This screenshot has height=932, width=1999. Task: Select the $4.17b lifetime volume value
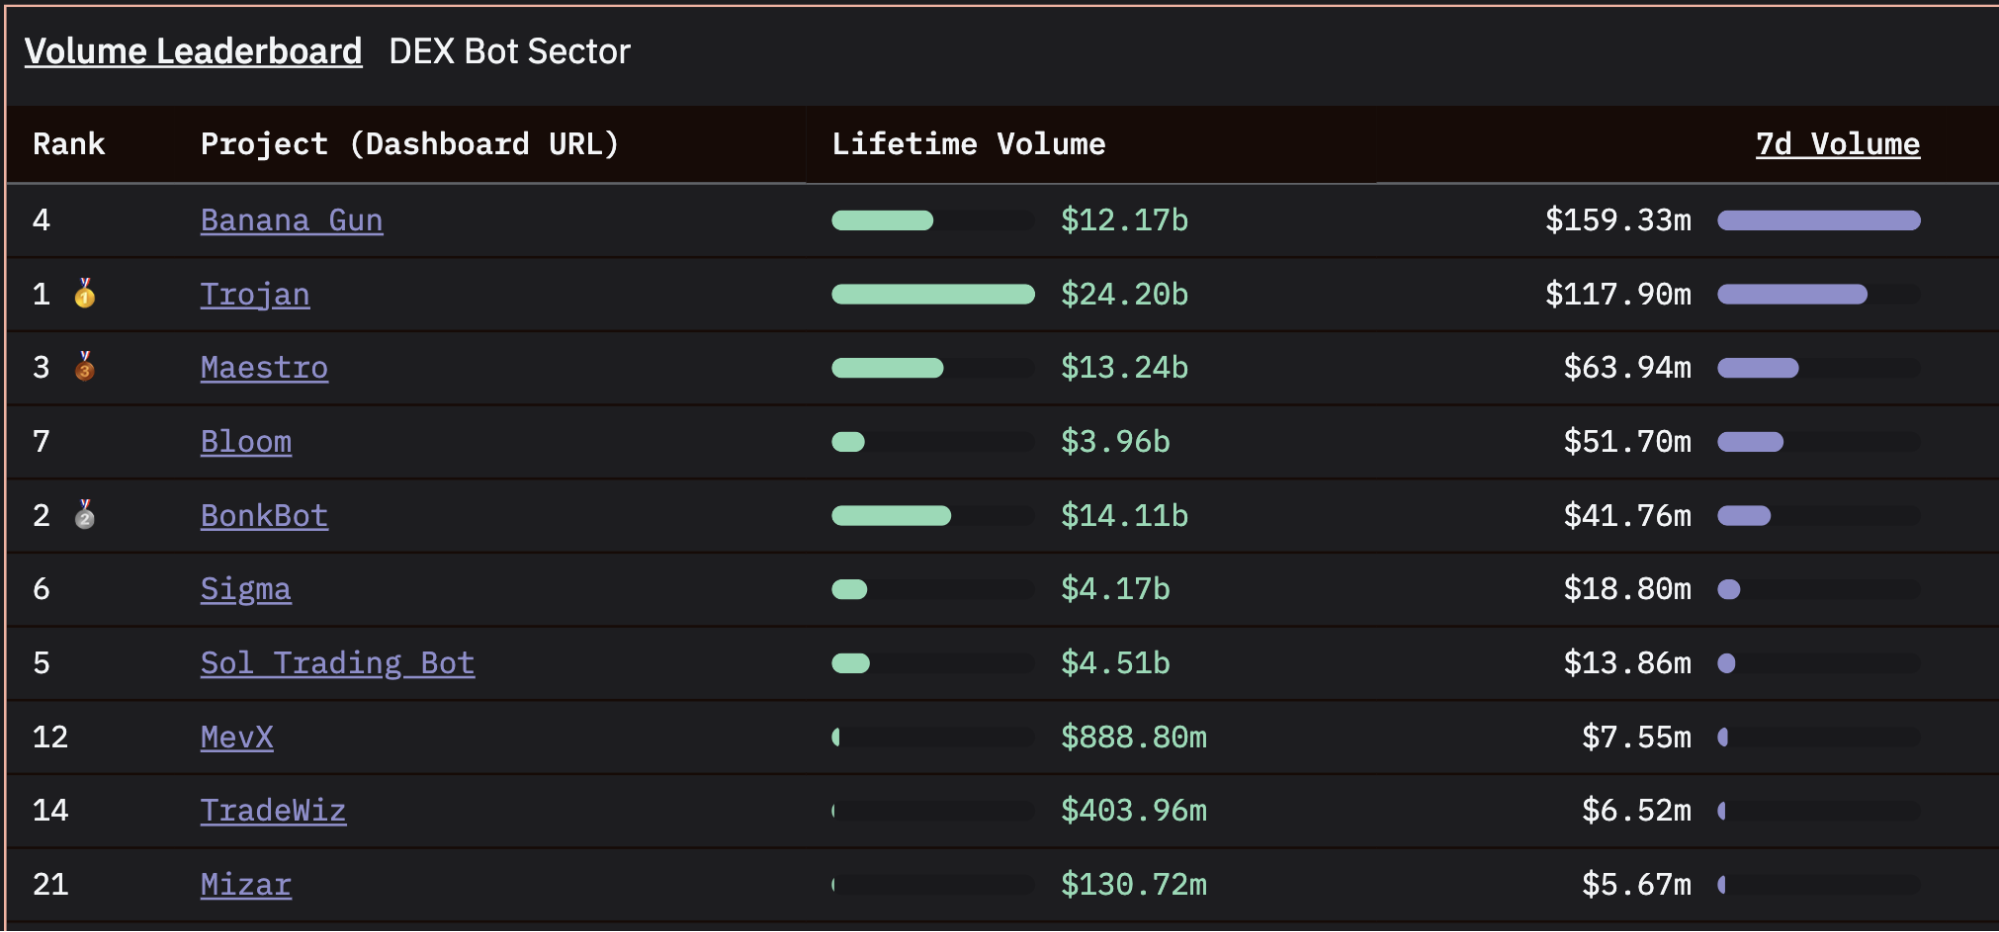pos(1116,589)
